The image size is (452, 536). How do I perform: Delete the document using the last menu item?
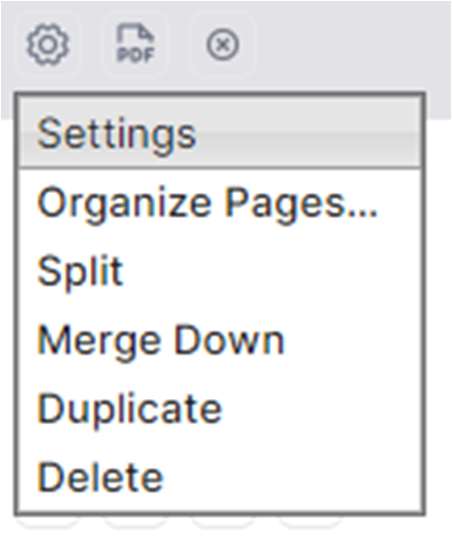(219, 477)
